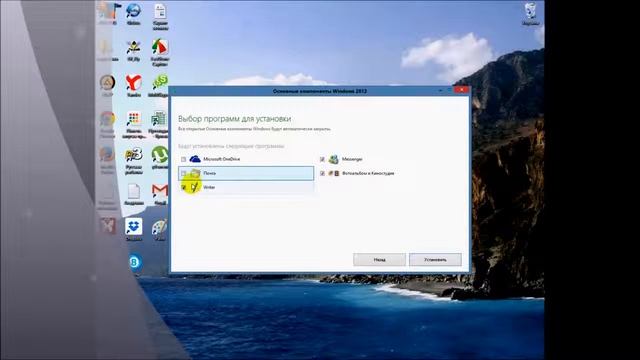Select the Фотоальбом и Киностудия label
The image size is (640, 360).
pyautogui.click(x=368, y=173)
